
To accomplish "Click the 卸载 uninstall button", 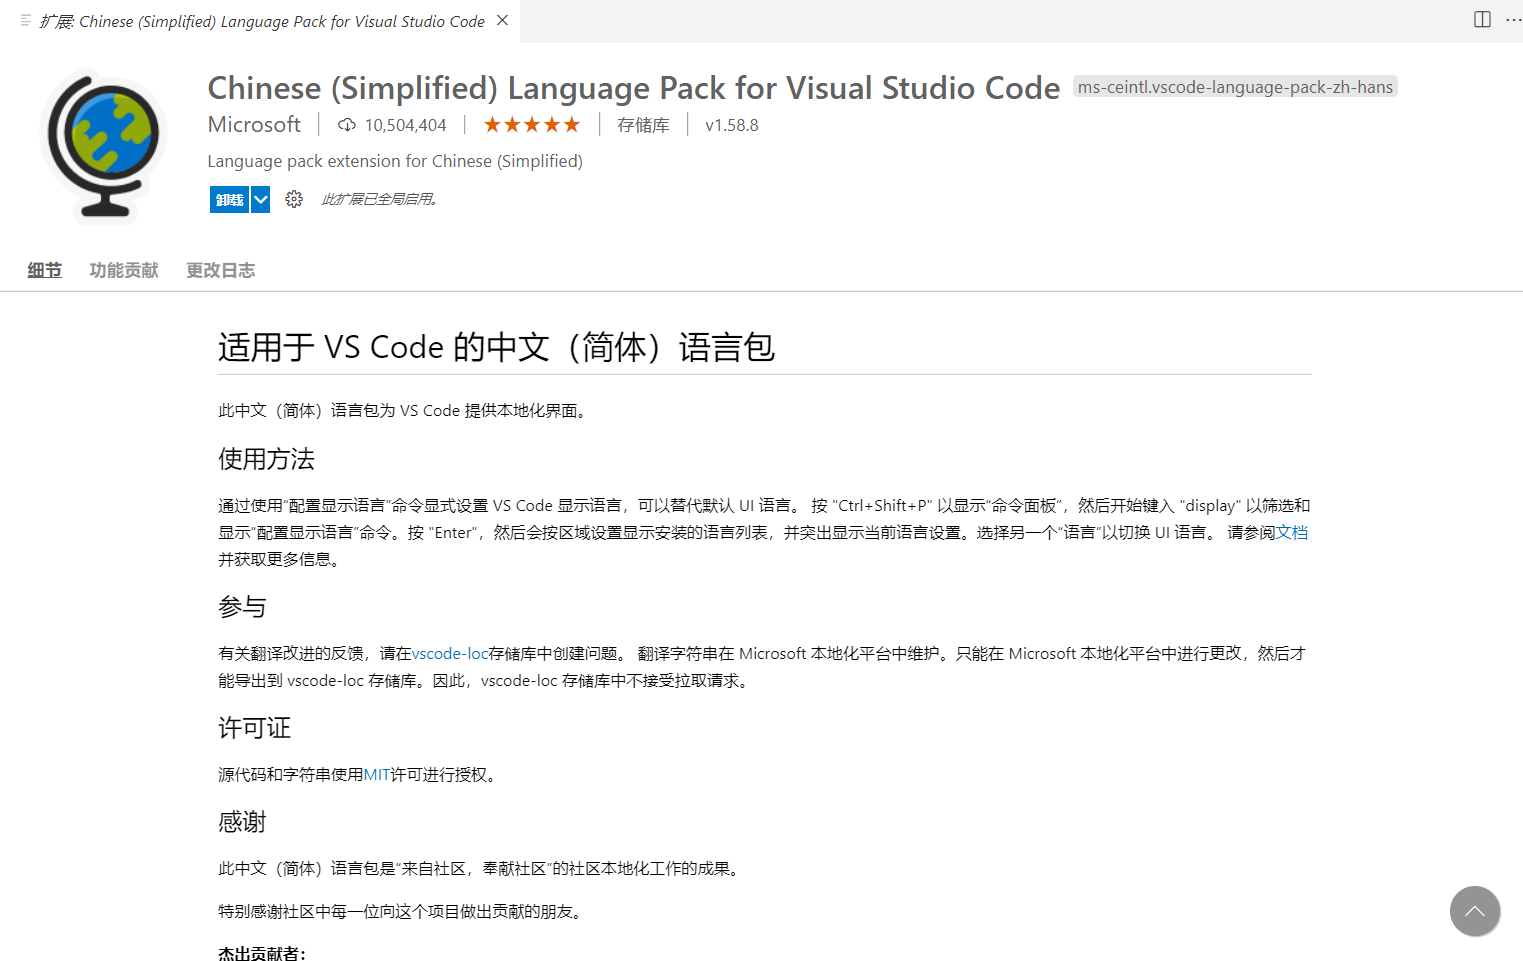I will tap(229, 200).
